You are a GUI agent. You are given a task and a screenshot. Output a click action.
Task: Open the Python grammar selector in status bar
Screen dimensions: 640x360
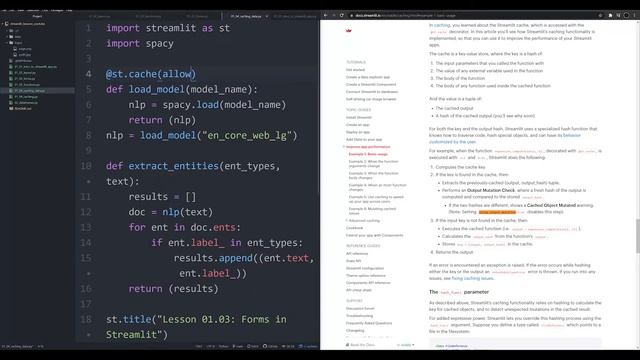(x=223, y=347)
